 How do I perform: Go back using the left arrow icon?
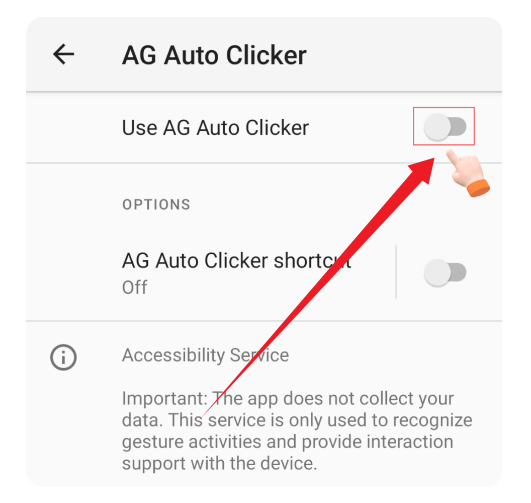63,54
